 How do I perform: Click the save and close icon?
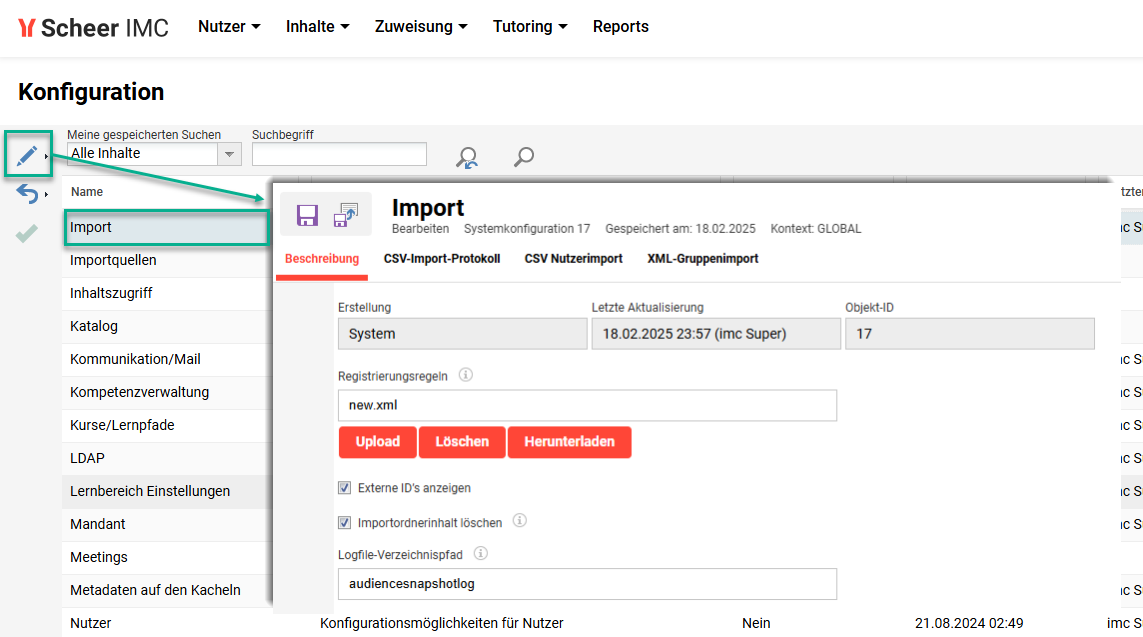coord(346,215)
